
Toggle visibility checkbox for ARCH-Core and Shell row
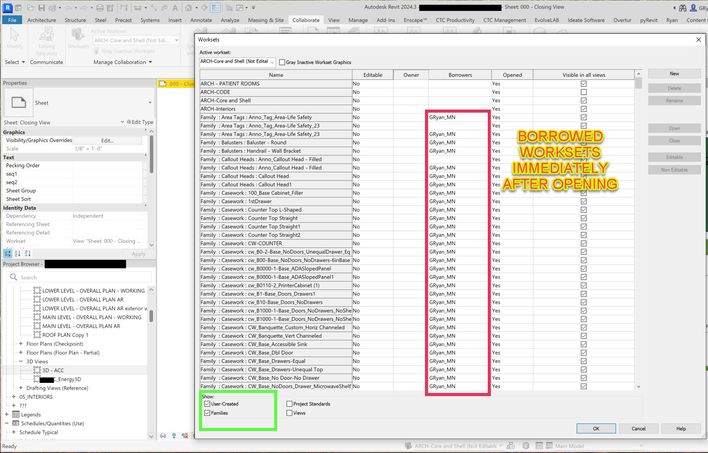coord(583,100)
